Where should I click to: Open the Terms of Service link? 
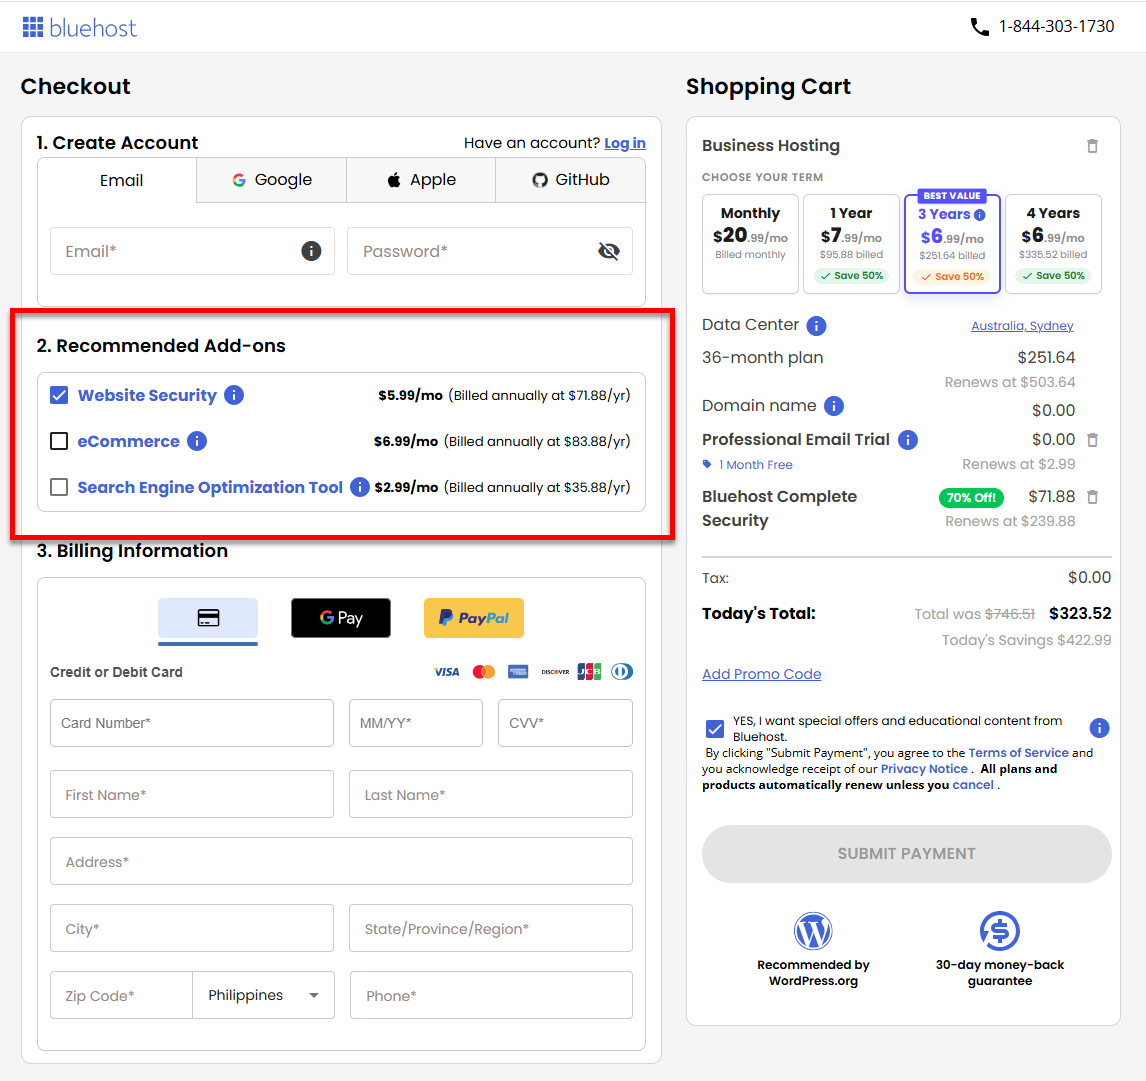[x=1018, y=753]
